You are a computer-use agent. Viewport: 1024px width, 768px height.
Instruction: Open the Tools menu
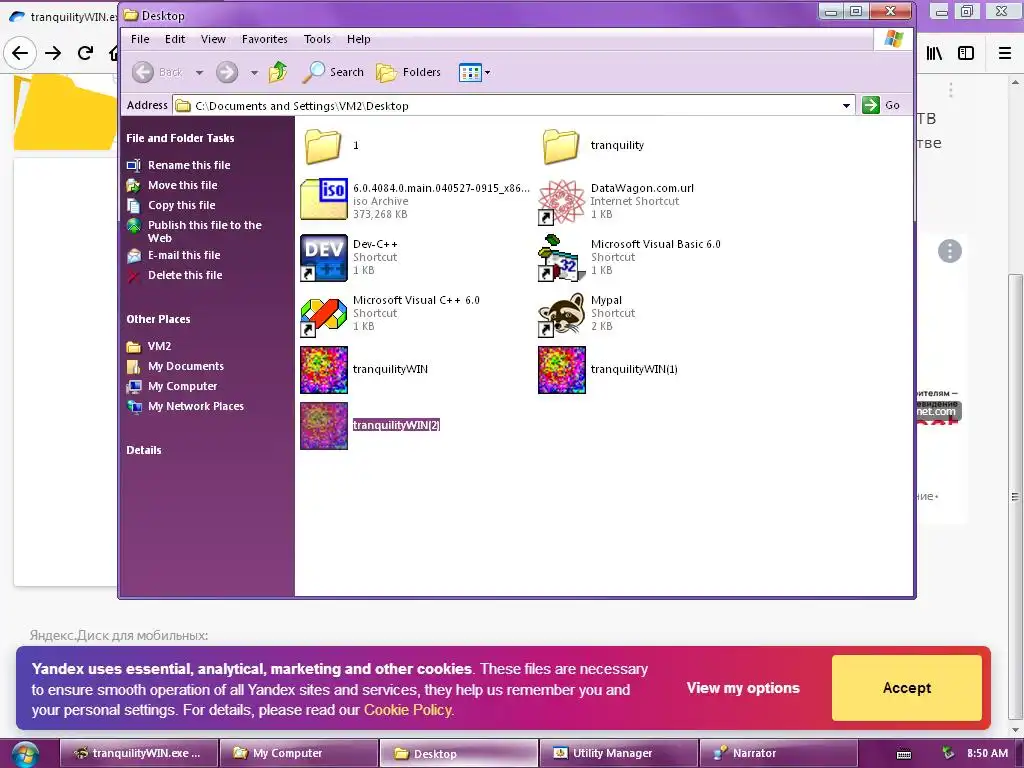pos(317,39)
